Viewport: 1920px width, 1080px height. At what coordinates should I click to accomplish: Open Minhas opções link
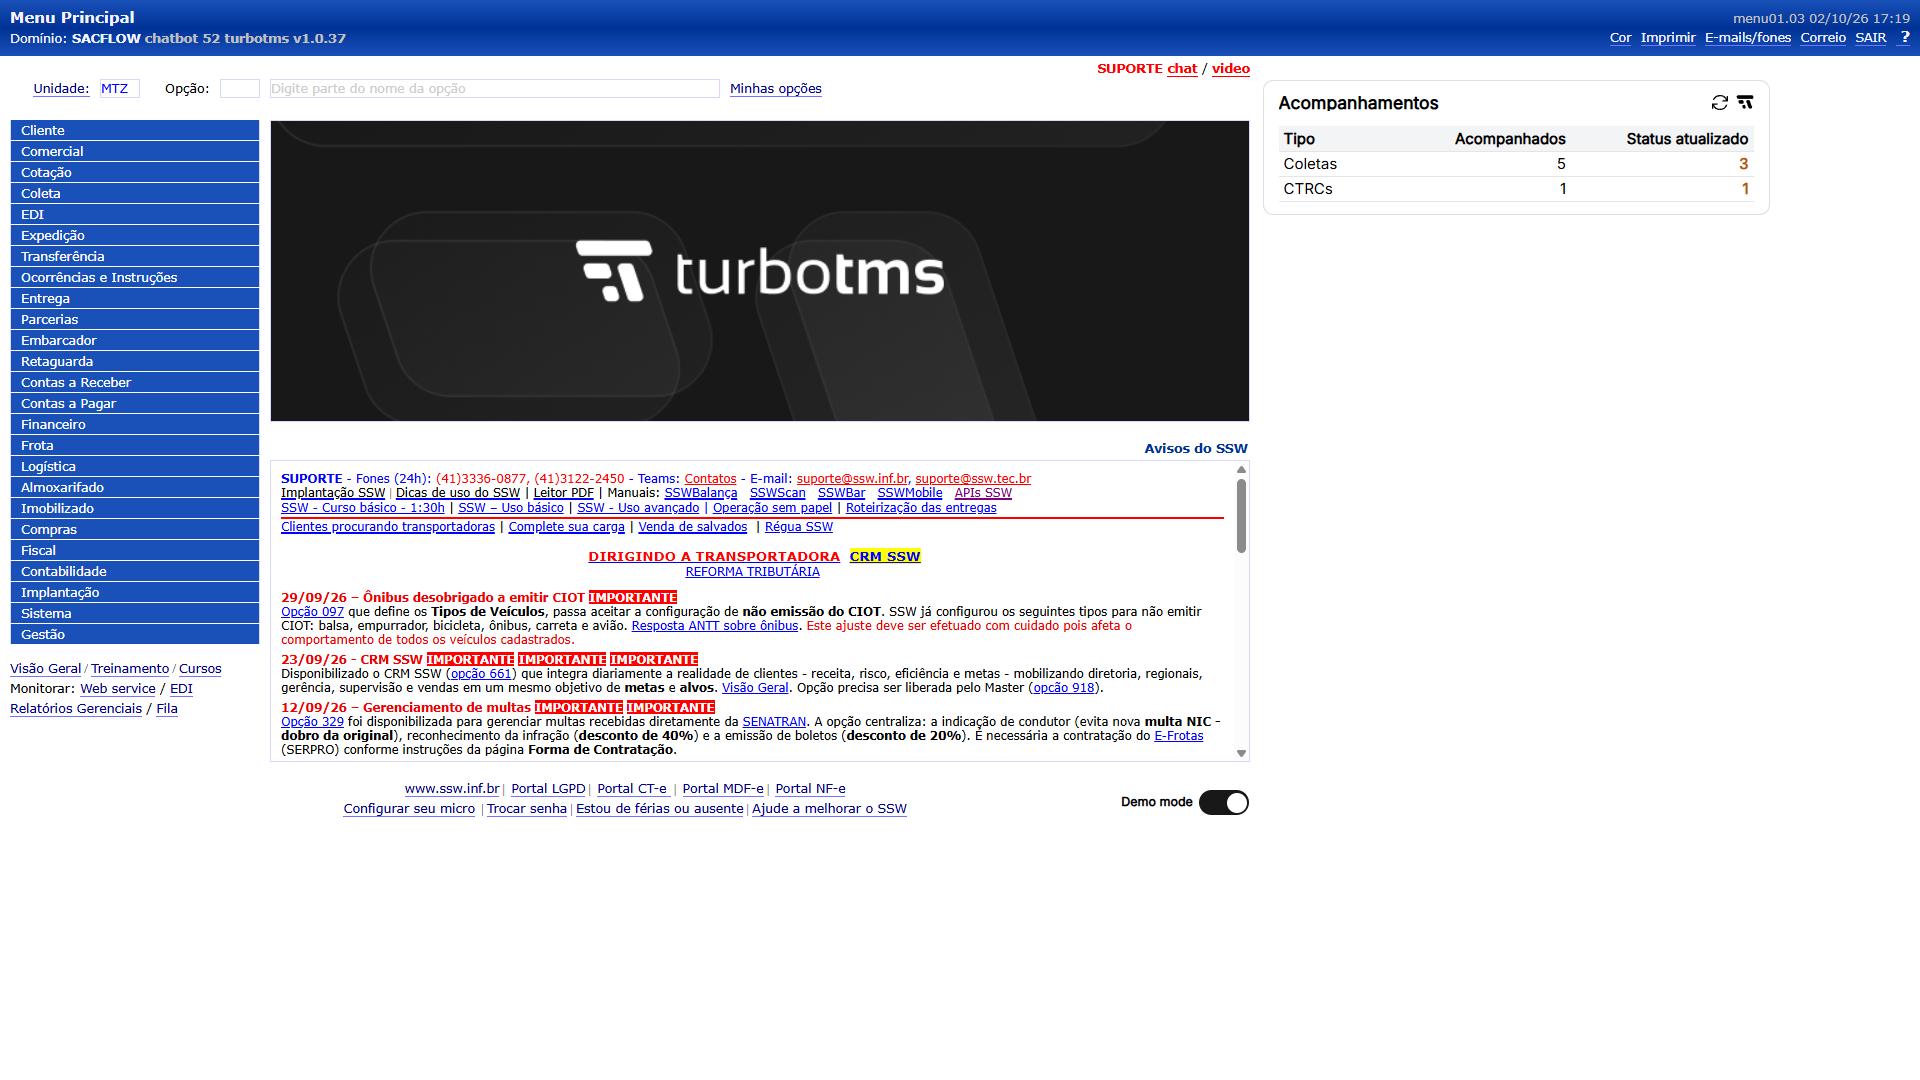click(776, 88)
